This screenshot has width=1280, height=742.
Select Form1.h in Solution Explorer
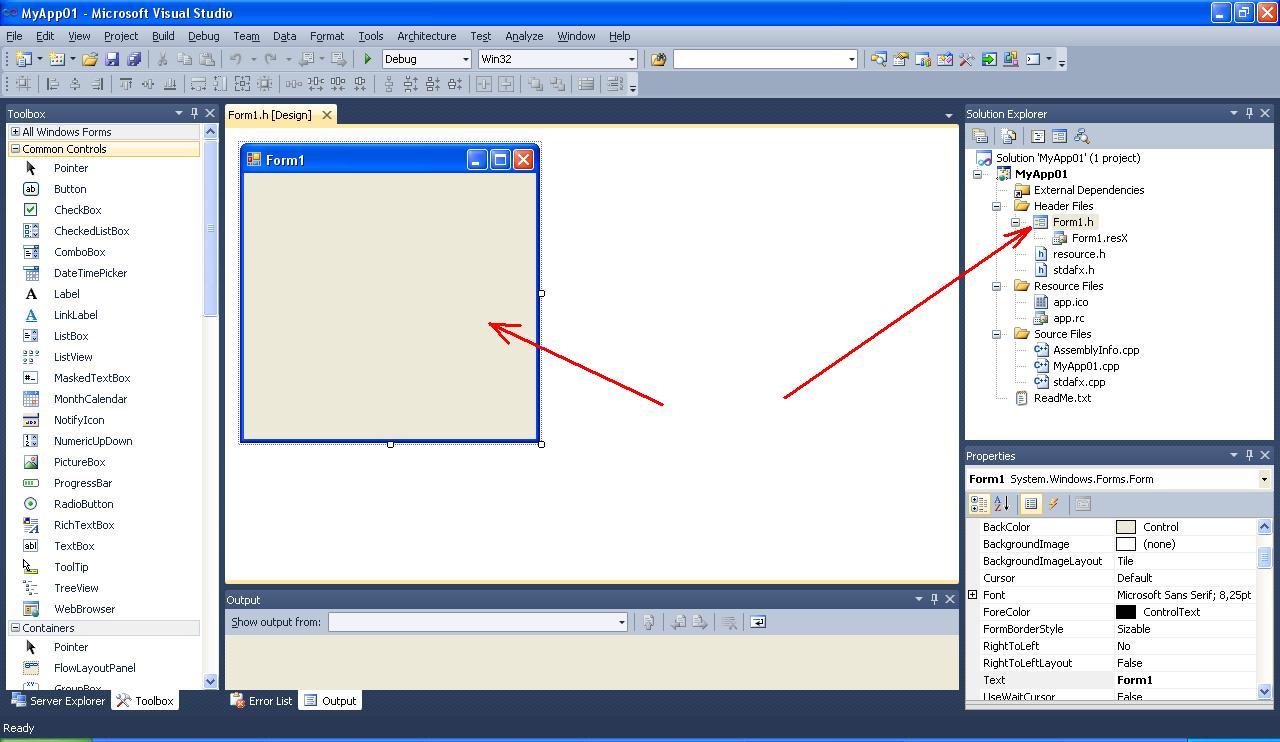[x=1073, y=222]
